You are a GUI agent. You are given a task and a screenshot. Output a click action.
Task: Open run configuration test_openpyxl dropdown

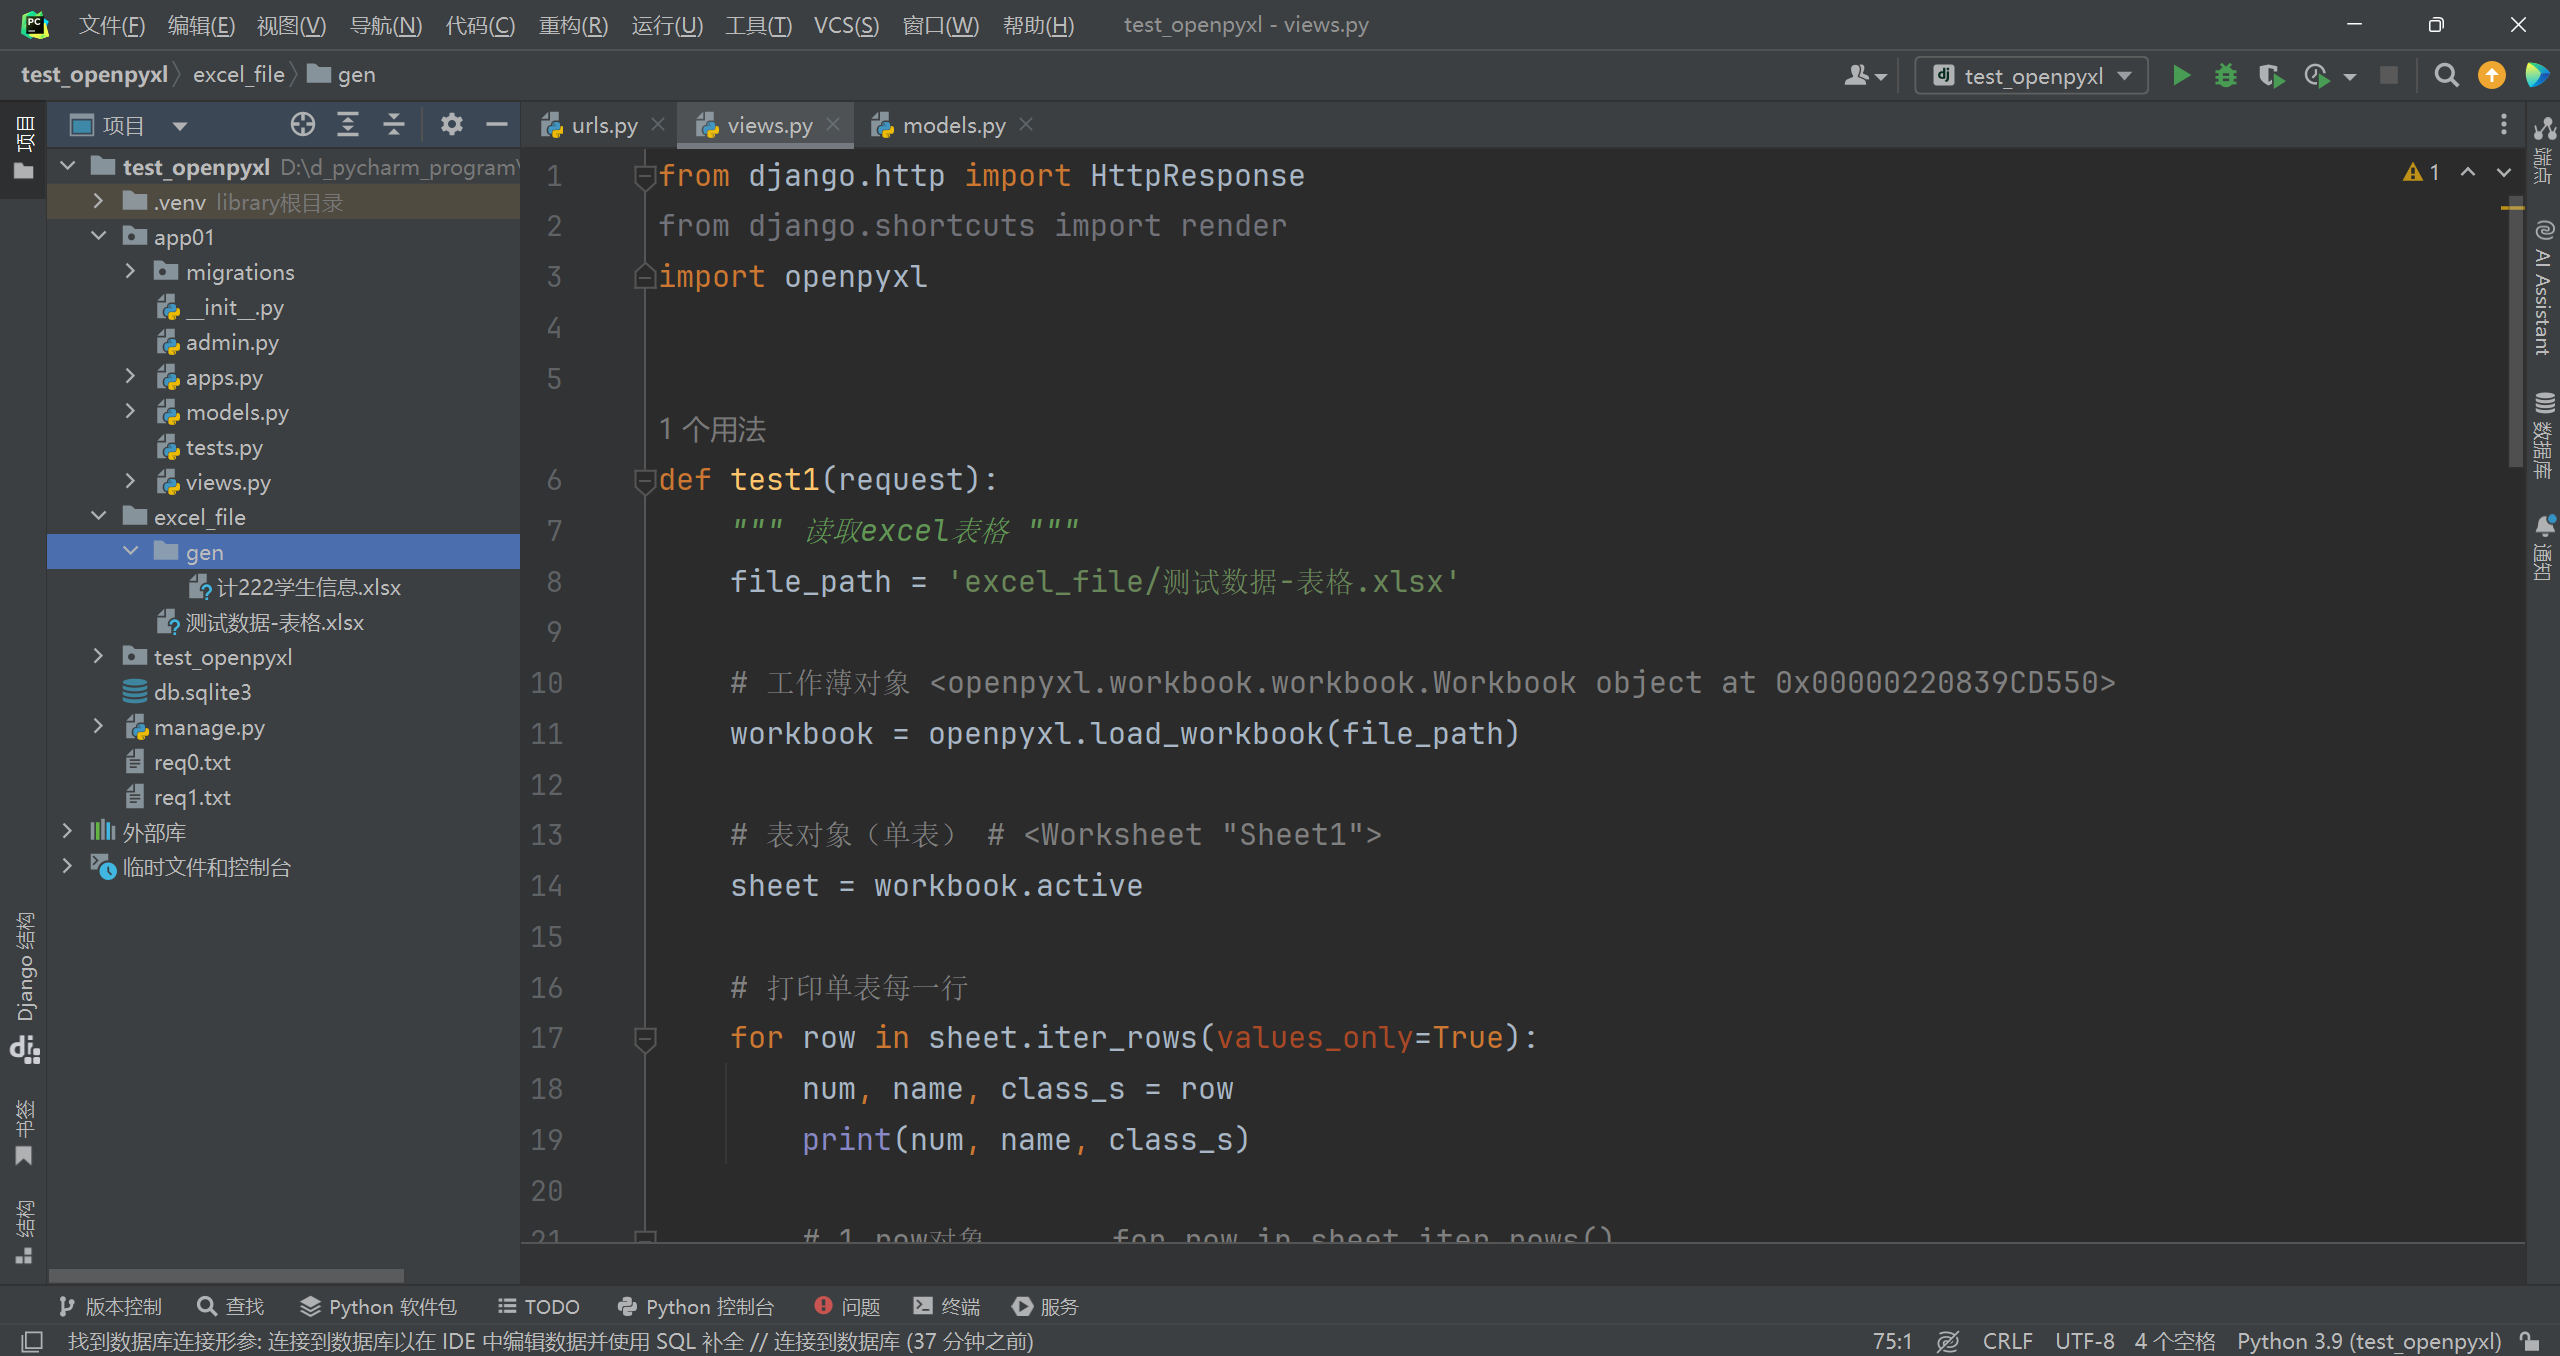pyautogui.click(x=2030, y=76)
